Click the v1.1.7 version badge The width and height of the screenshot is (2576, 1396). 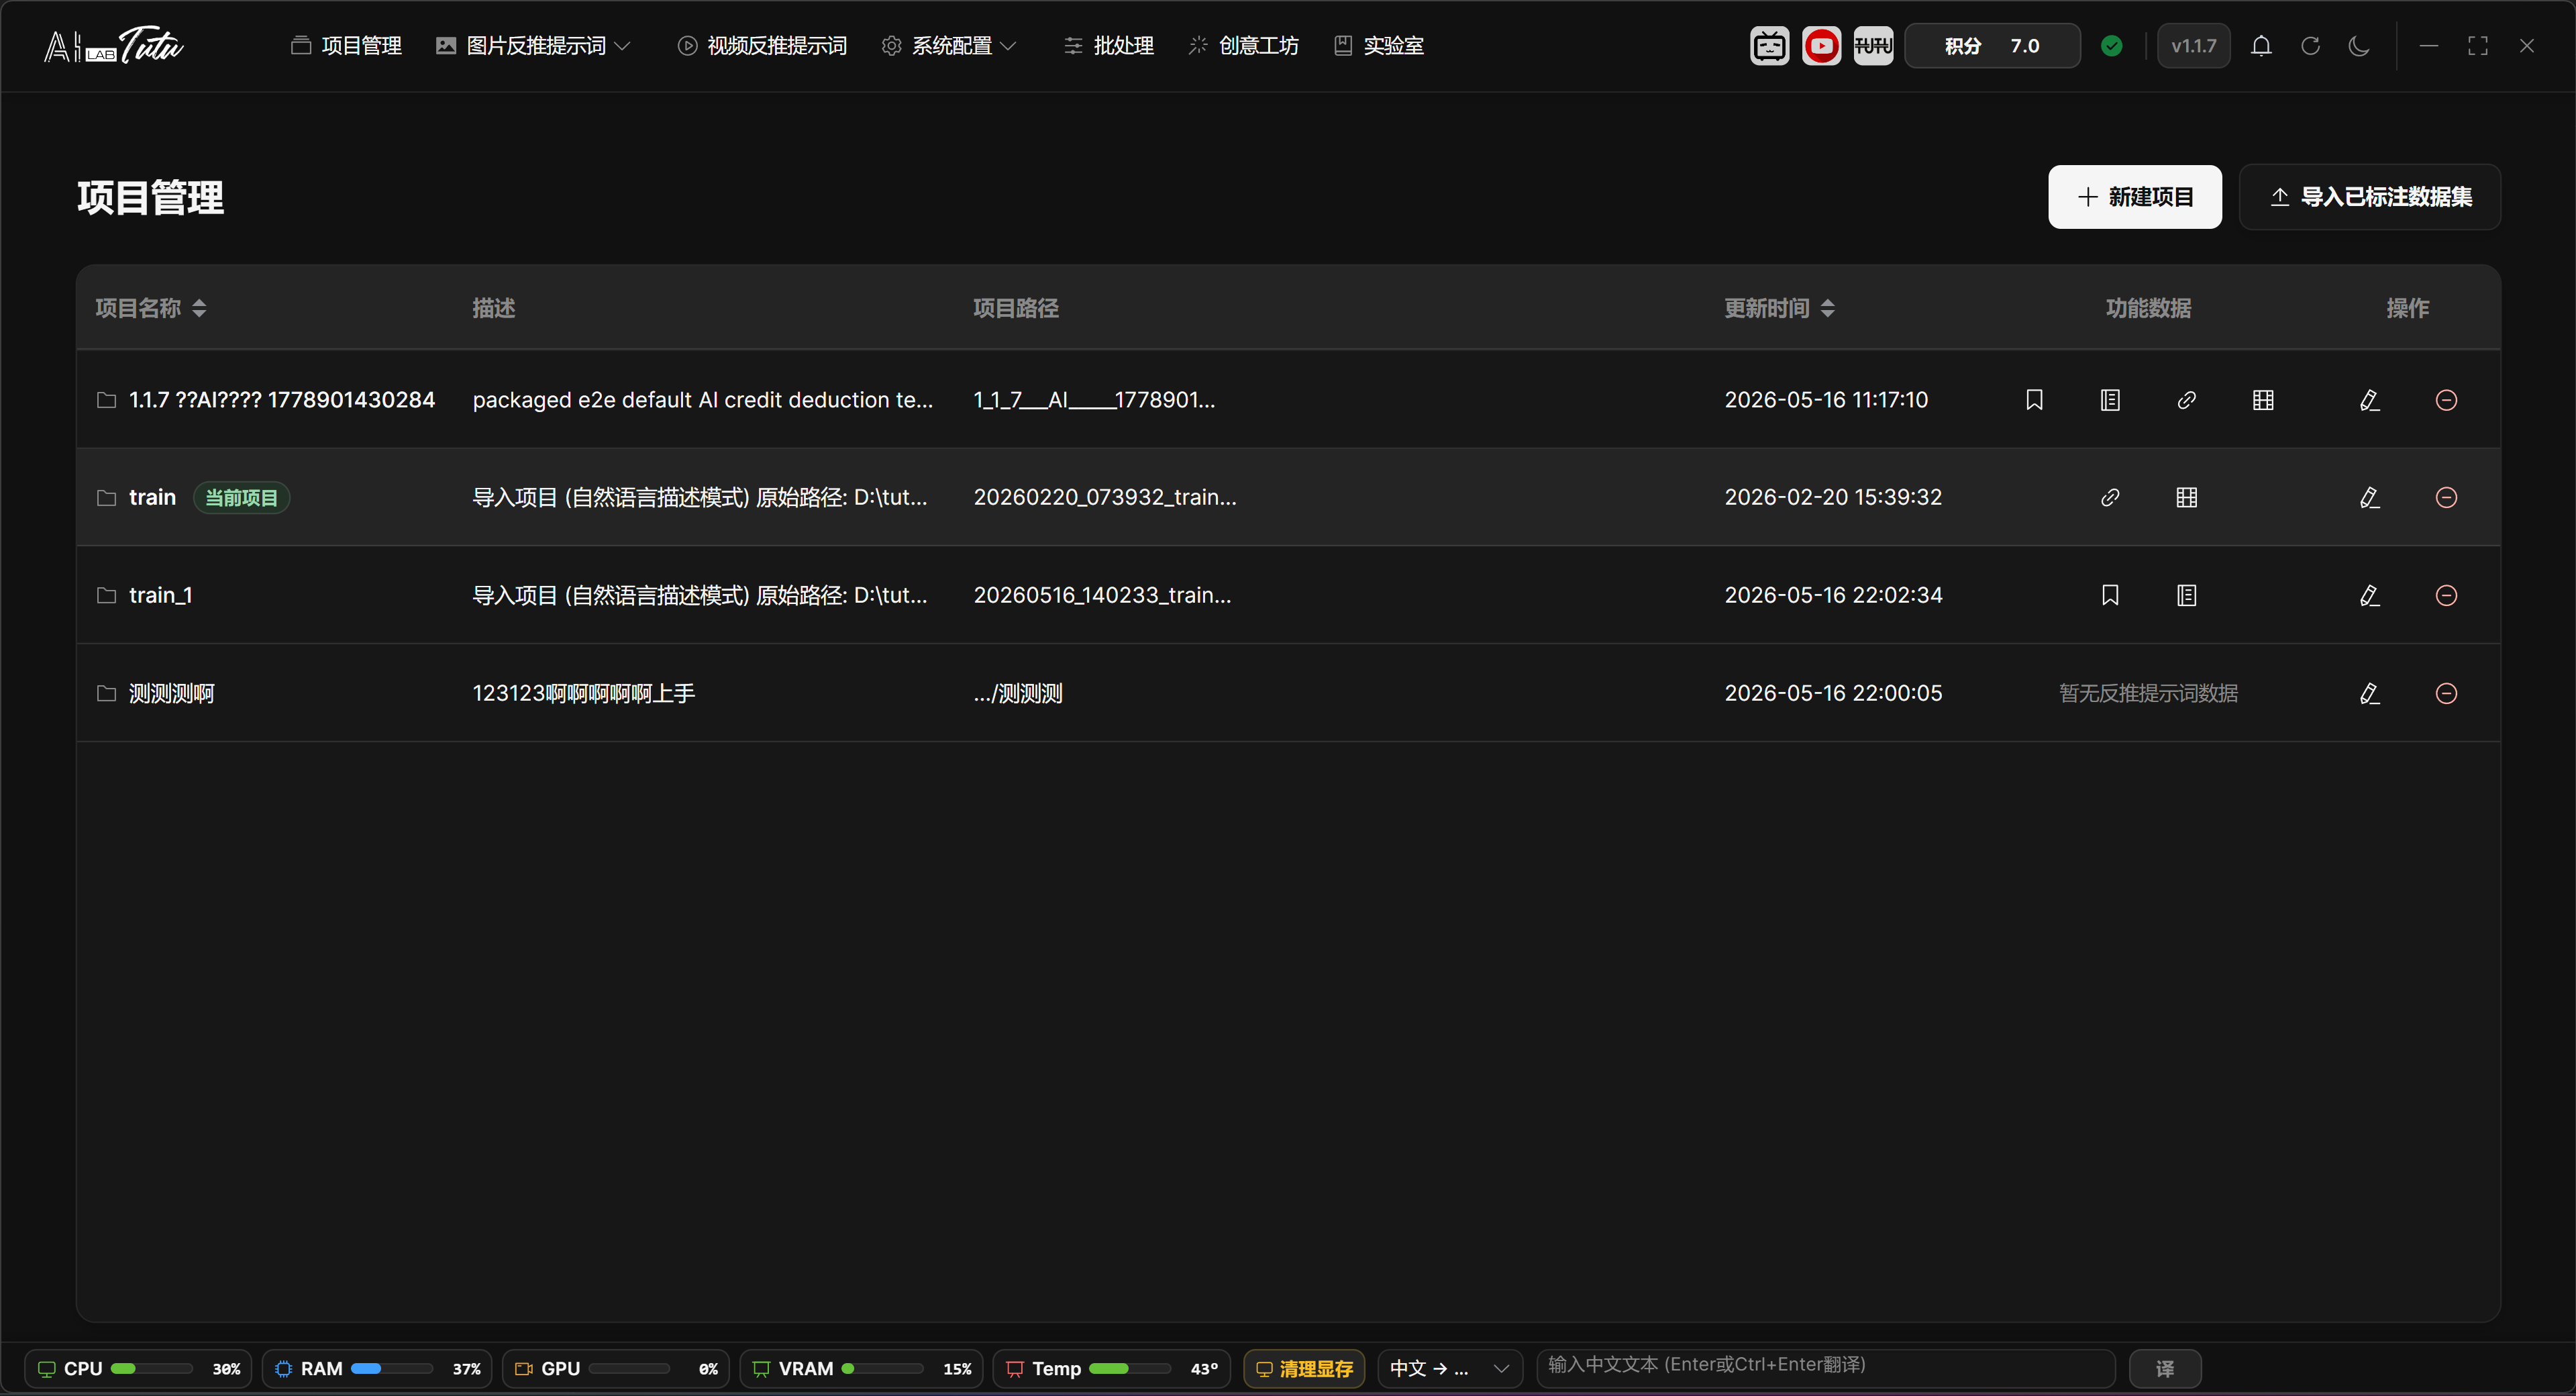tap(2193, 46)
